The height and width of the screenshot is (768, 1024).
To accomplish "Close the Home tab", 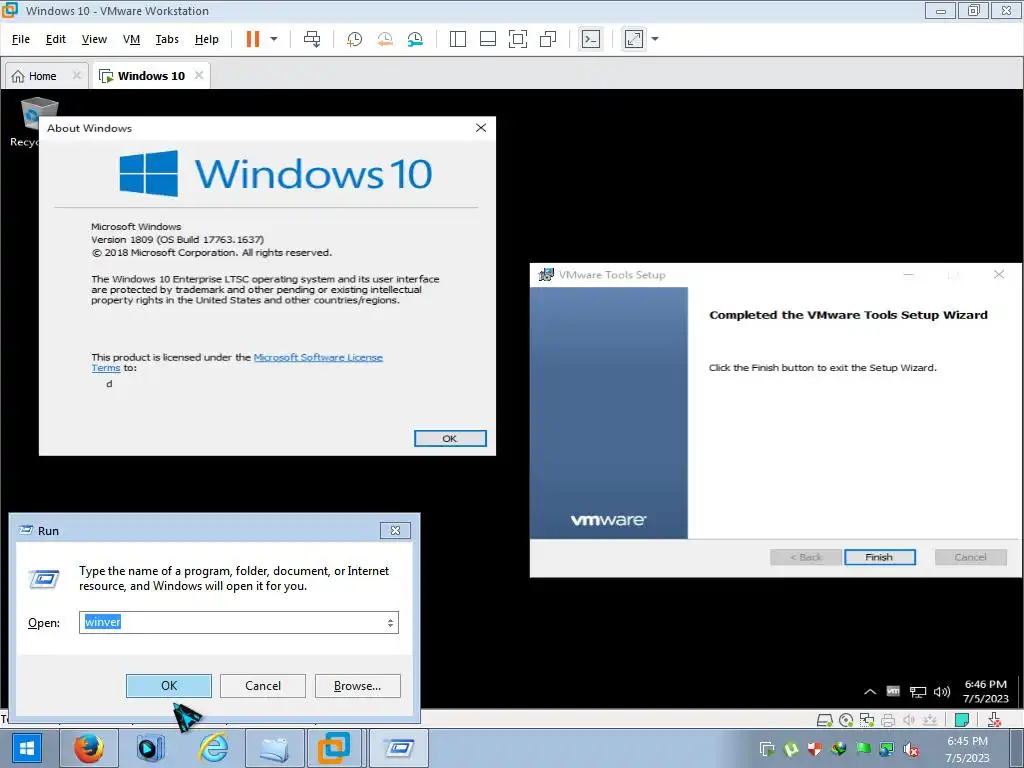I will 76,75.
